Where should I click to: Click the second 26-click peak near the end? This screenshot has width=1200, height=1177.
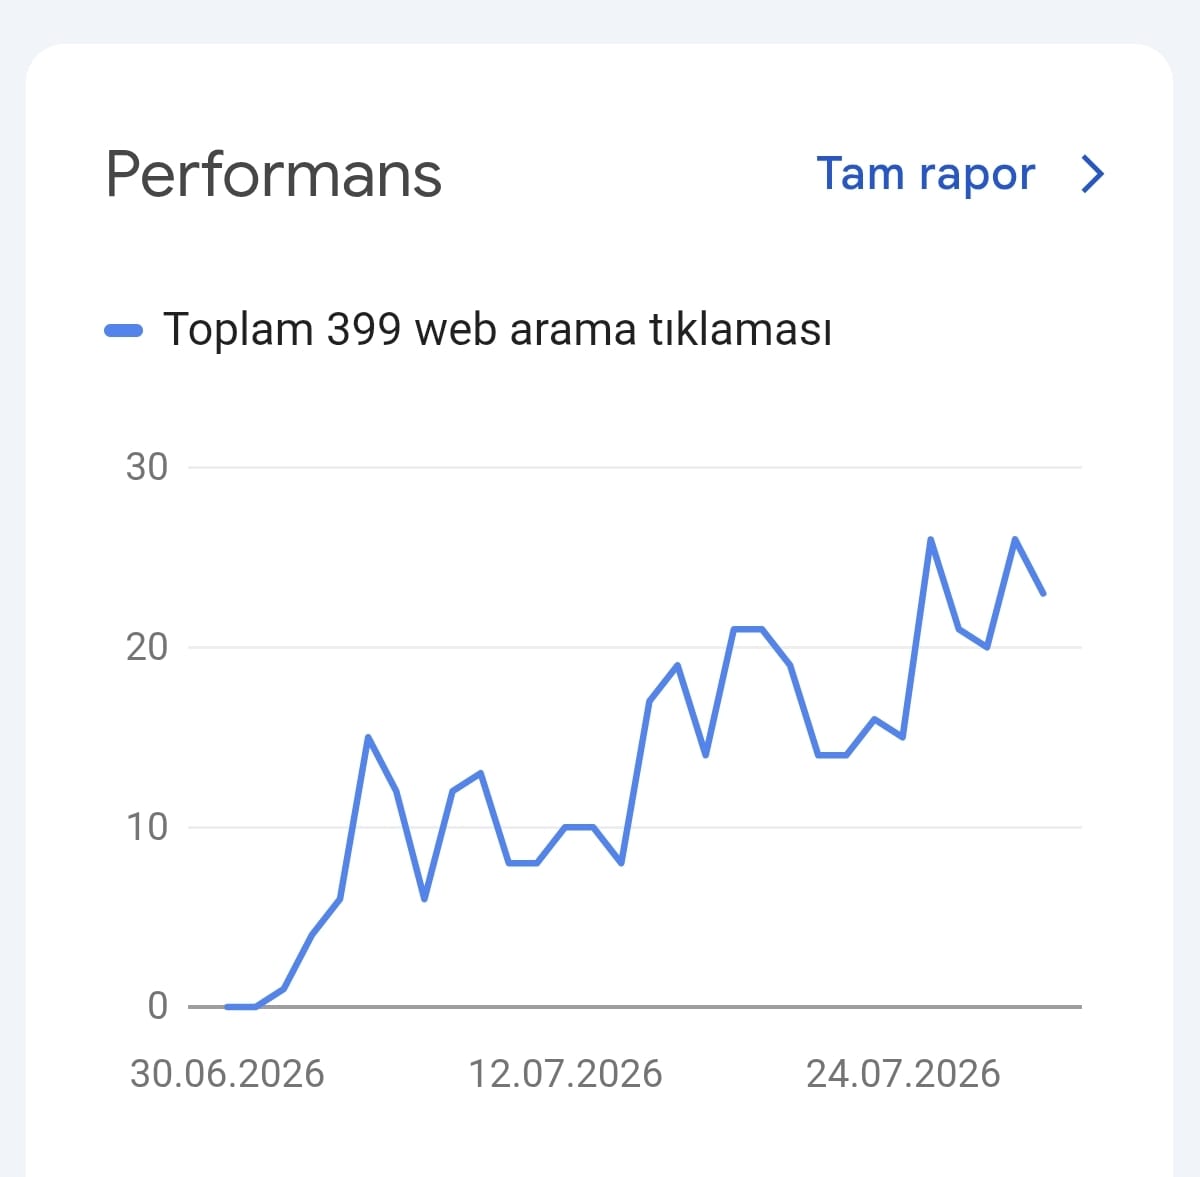[1015, 540]
